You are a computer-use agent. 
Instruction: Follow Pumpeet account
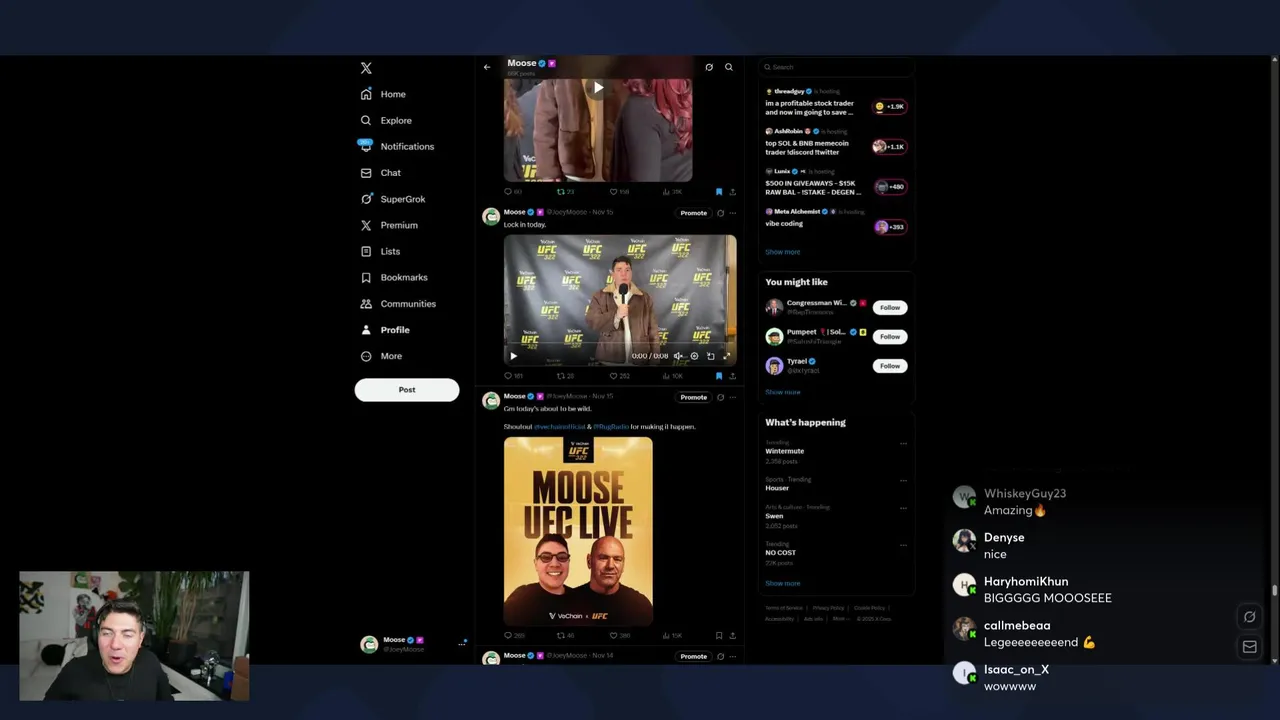coord(890,336)
